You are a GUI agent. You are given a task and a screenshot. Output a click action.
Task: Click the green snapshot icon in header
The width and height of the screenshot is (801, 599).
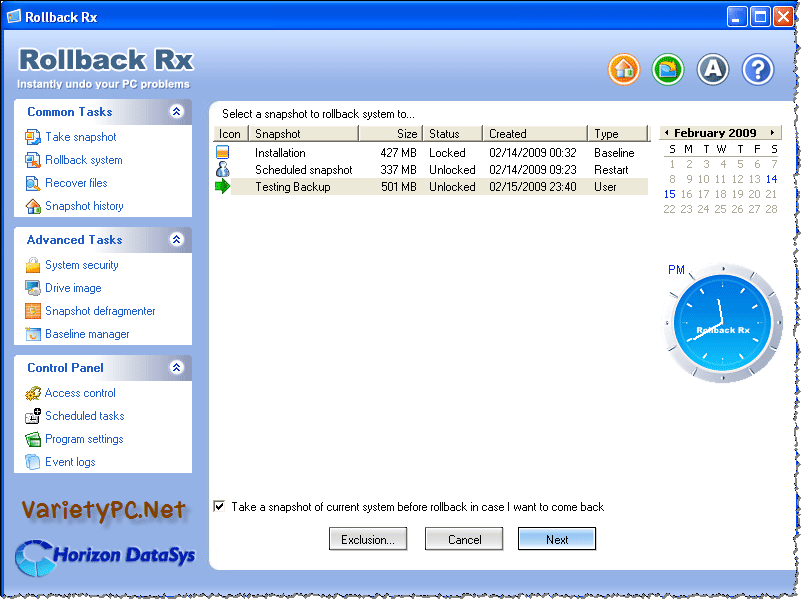pyautogui.click(x=667, y=69)
